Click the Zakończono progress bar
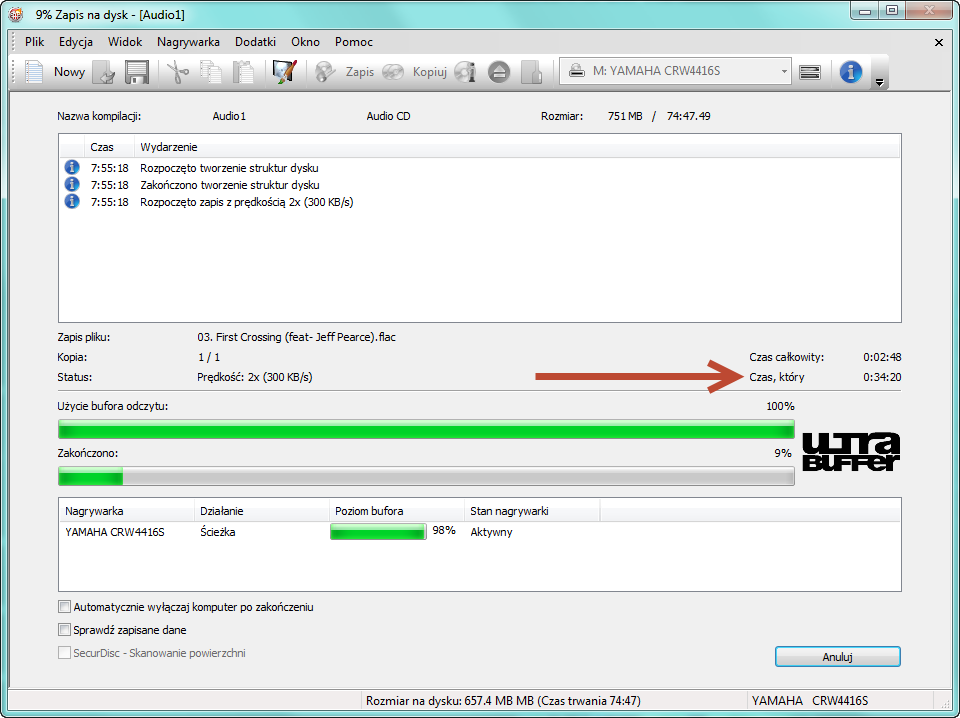960x718 pixels. (x=426, y=476)
